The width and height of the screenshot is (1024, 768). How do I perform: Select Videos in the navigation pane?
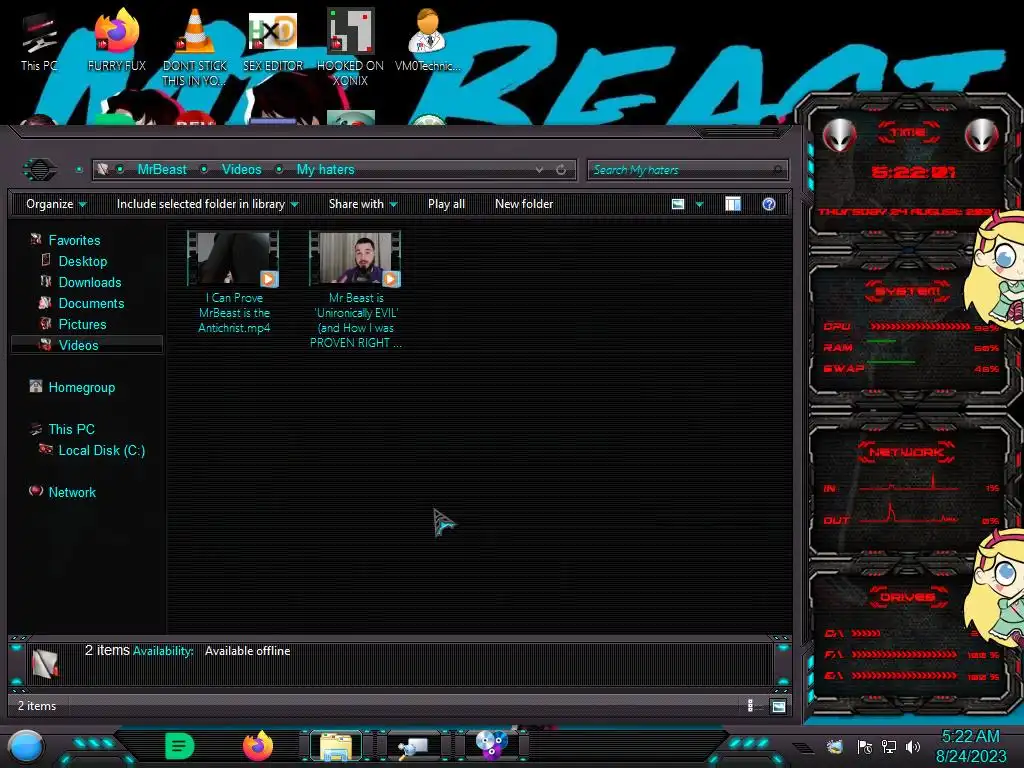[87, 345]
